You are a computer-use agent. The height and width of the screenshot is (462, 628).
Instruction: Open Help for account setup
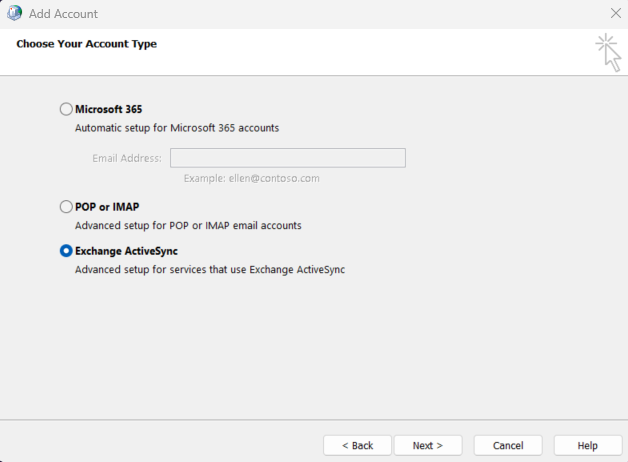[587, 445]
